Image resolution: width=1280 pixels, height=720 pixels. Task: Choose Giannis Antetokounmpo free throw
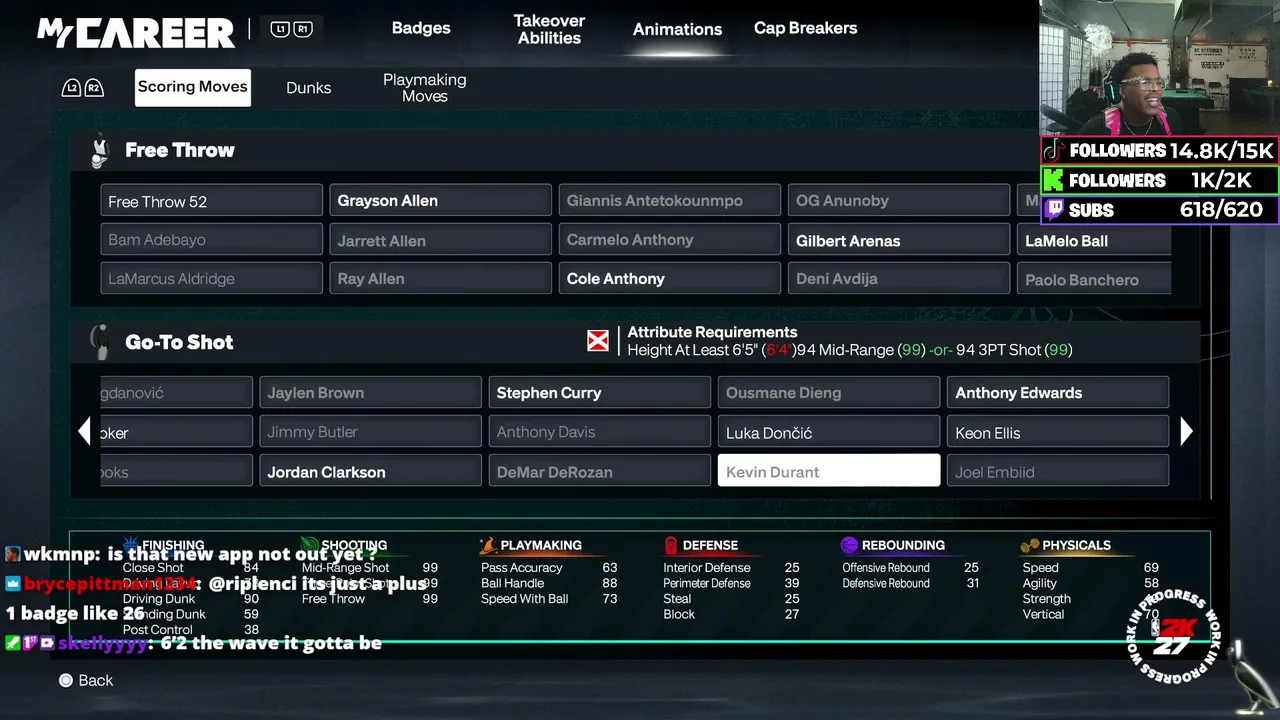[x=669, y=200]
